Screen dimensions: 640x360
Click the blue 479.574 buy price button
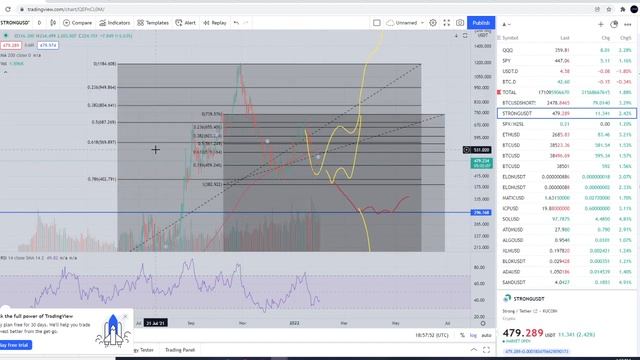tap(48, 45)
